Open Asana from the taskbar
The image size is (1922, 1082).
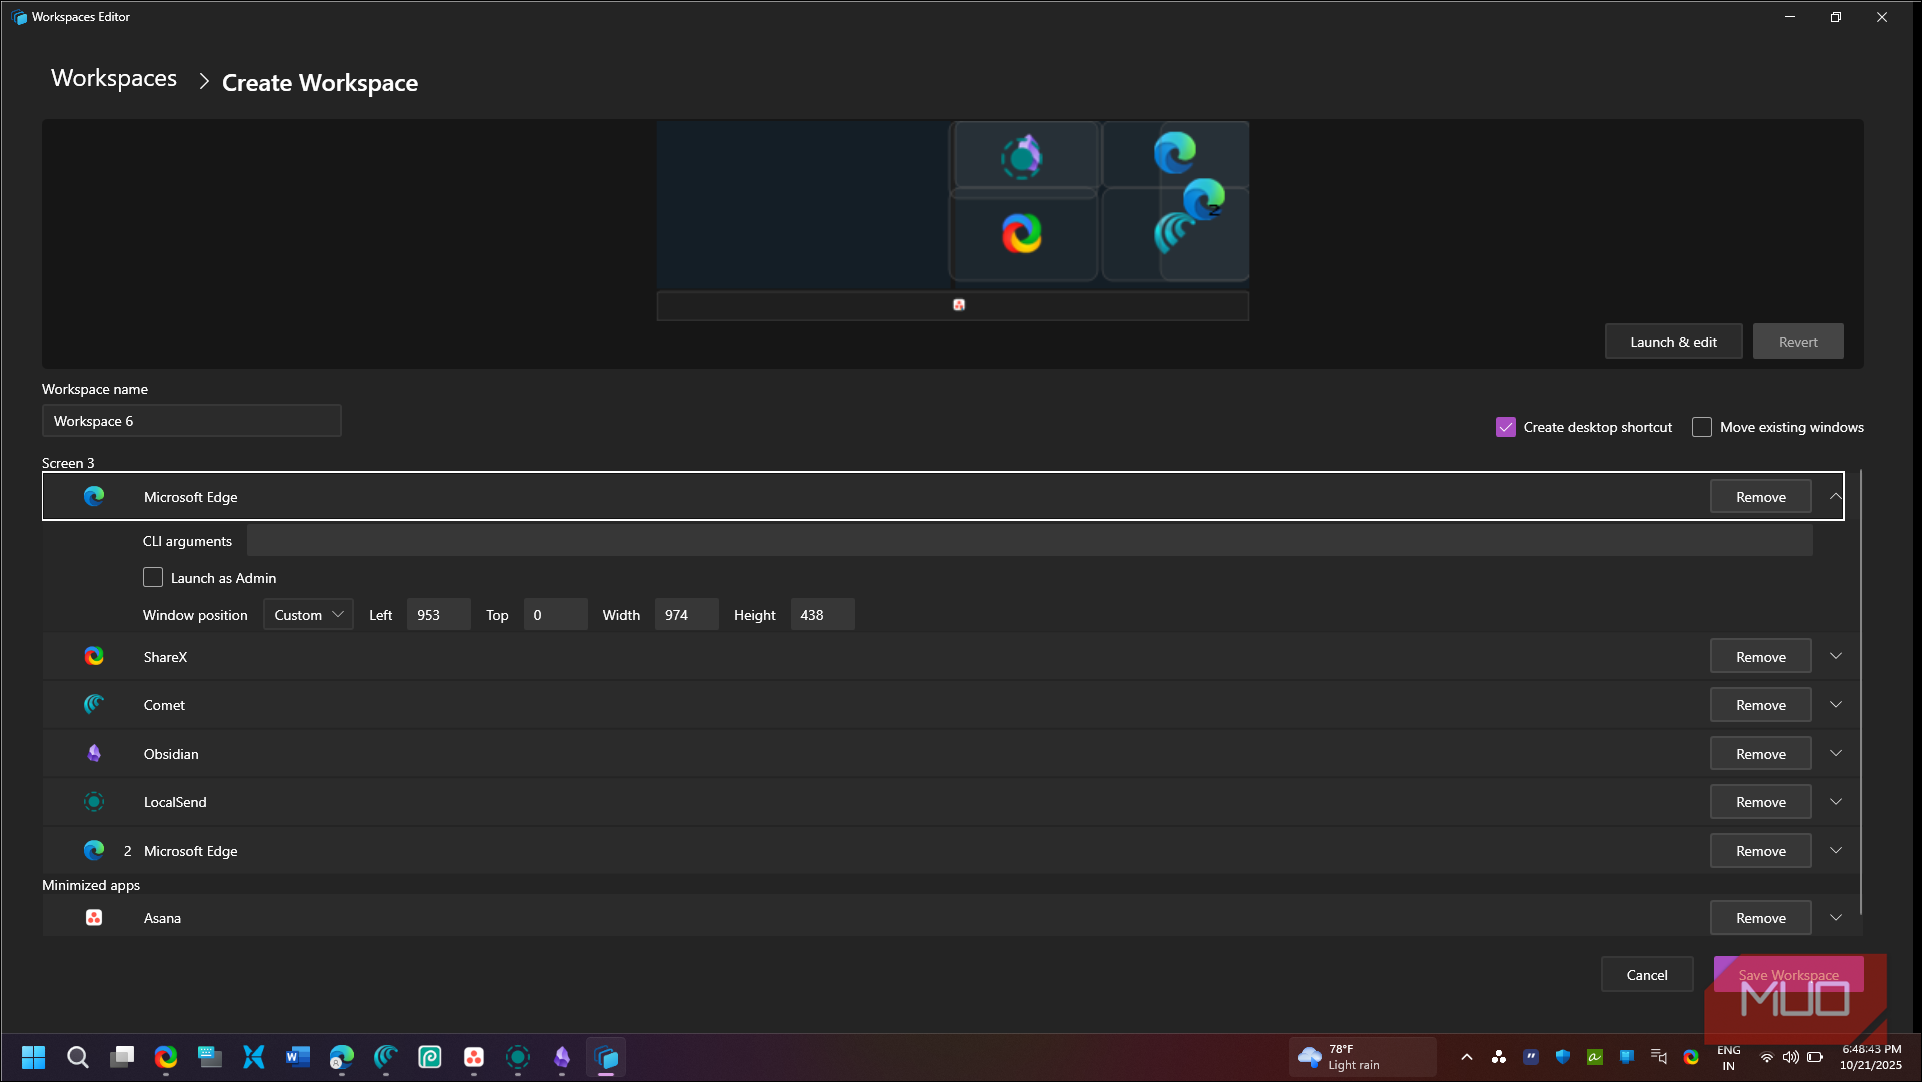tap(474, 1056)
